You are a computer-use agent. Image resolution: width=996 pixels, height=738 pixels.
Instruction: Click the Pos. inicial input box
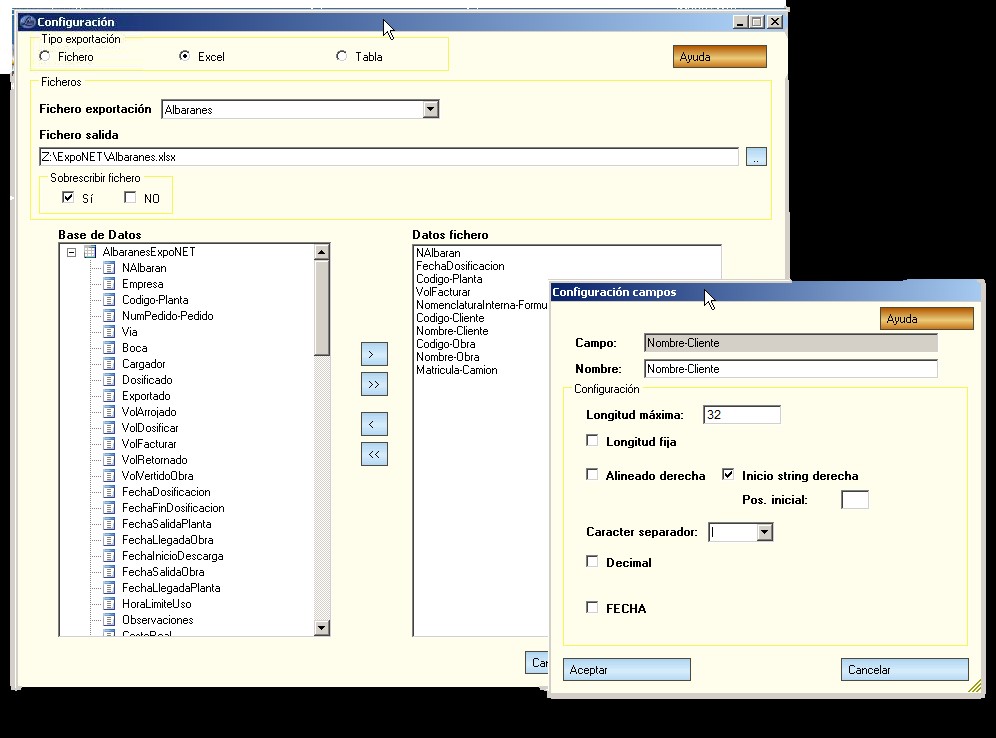[855, 500]
